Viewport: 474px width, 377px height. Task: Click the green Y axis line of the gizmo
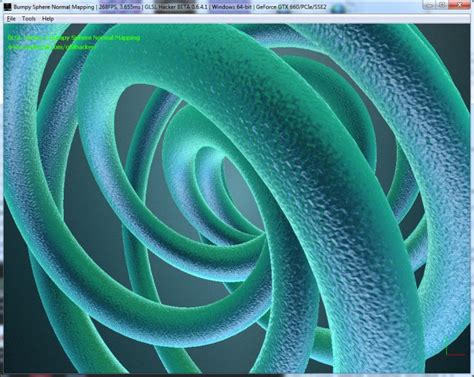tap(447, 347)
